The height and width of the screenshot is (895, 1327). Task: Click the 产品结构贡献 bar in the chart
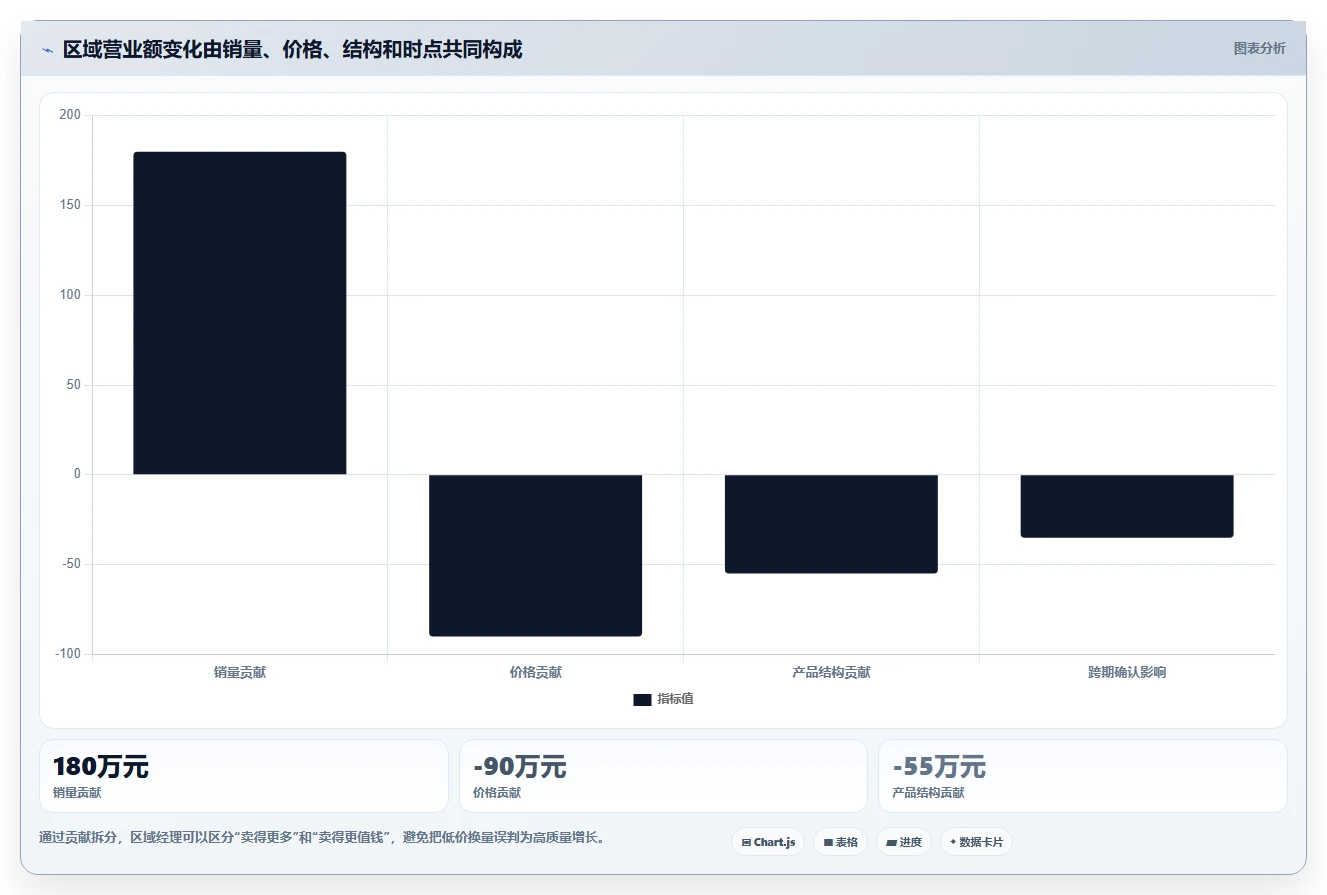pos(831,524)
